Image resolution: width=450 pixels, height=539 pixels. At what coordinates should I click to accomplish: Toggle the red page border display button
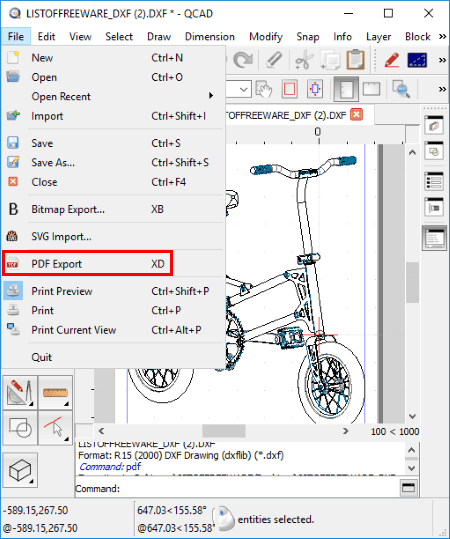pos(289,89)
